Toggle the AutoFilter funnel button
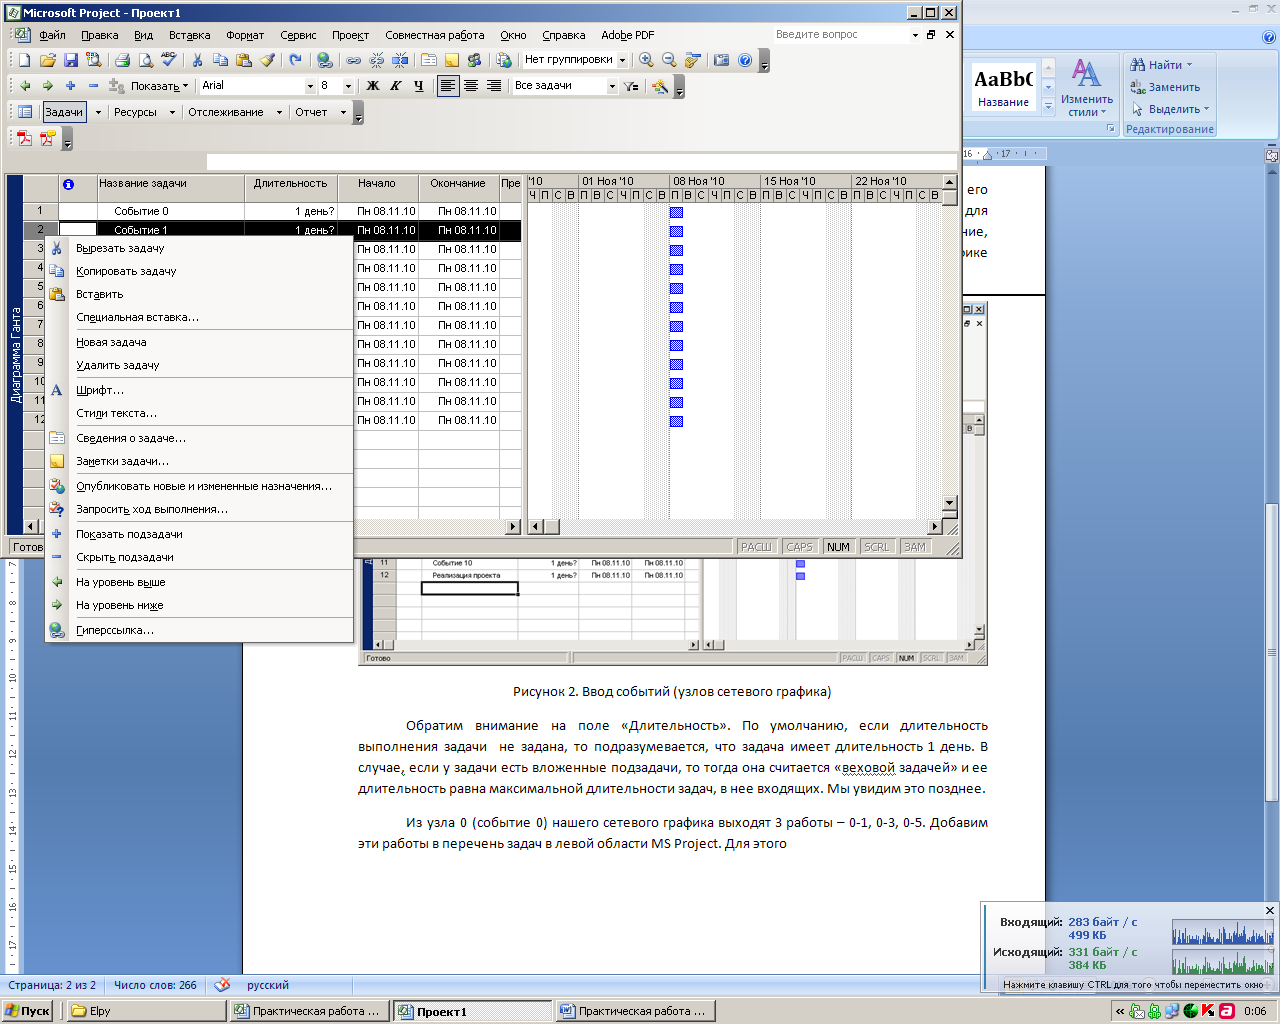The image size is (1280, 1024). (631, 86)
